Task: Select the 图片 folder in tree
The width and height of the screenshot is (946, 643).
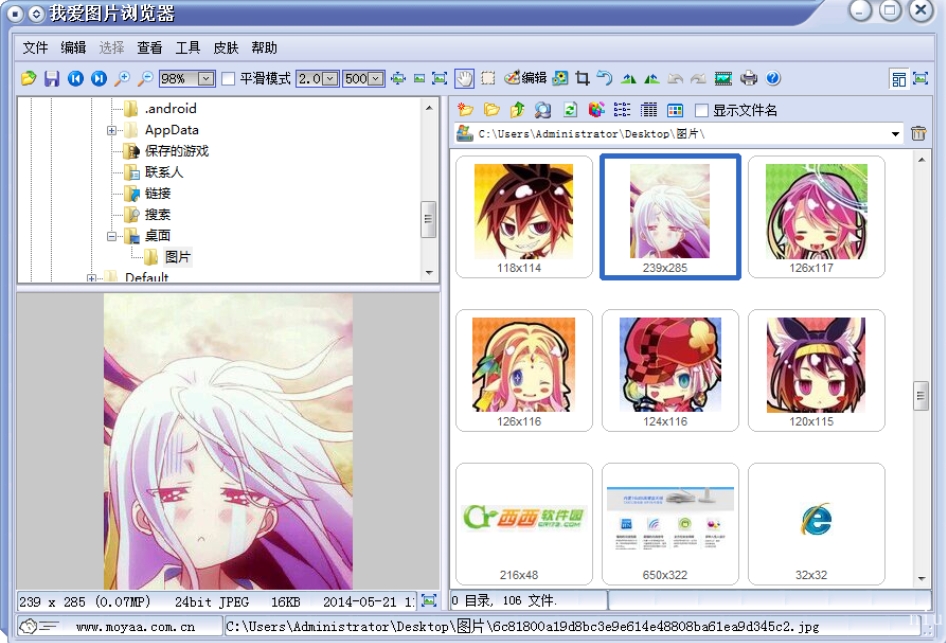Action: [x=177, y=258]
